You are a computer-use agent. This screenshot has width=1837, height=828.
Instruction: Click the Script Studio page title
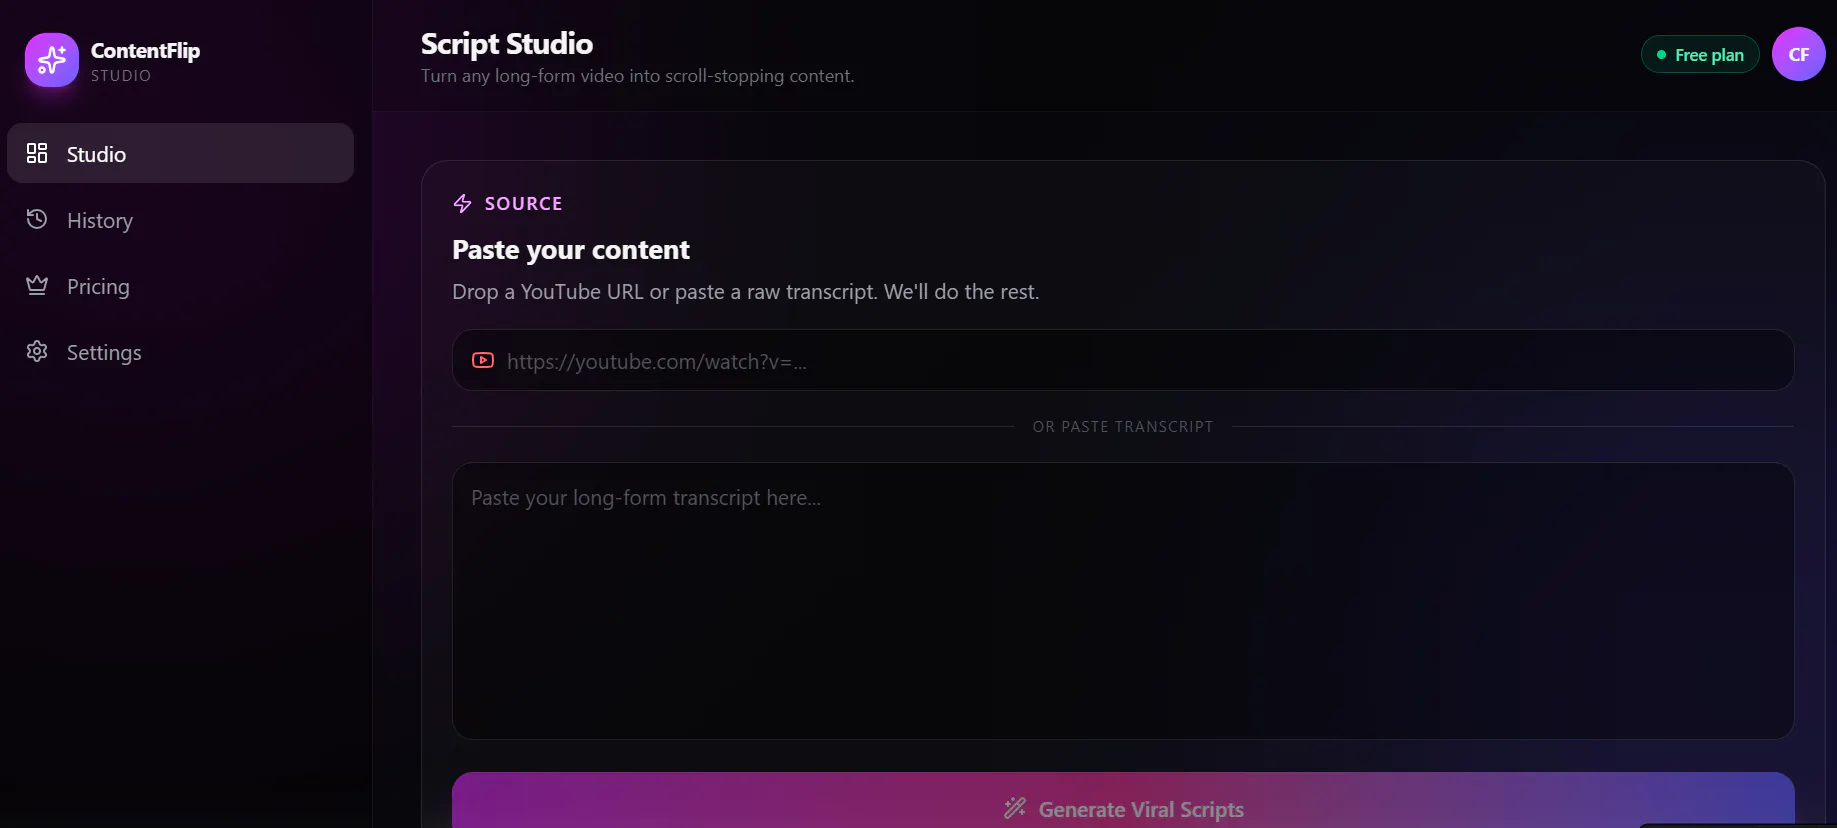pyautogui.click(x=507, y=44)
